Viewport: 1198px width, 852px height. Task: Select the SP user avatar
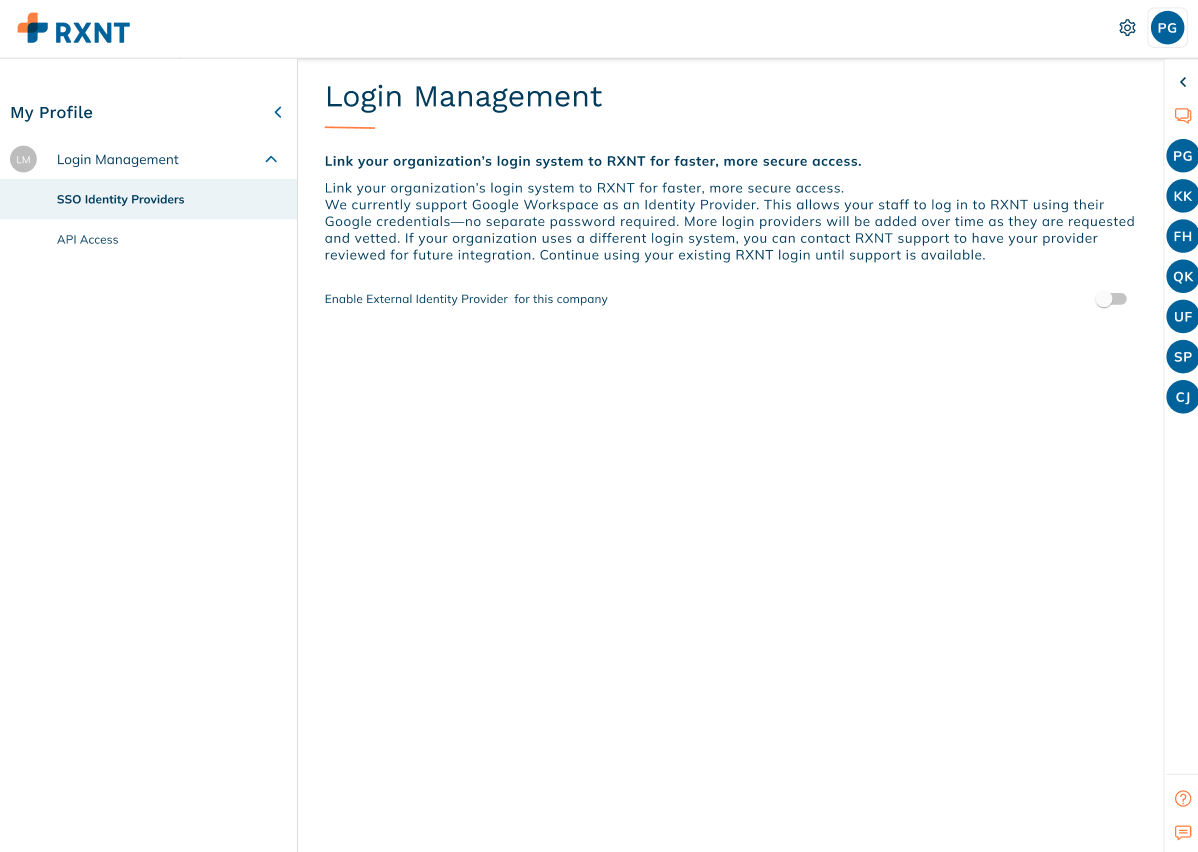click(x=1183, y=356)
